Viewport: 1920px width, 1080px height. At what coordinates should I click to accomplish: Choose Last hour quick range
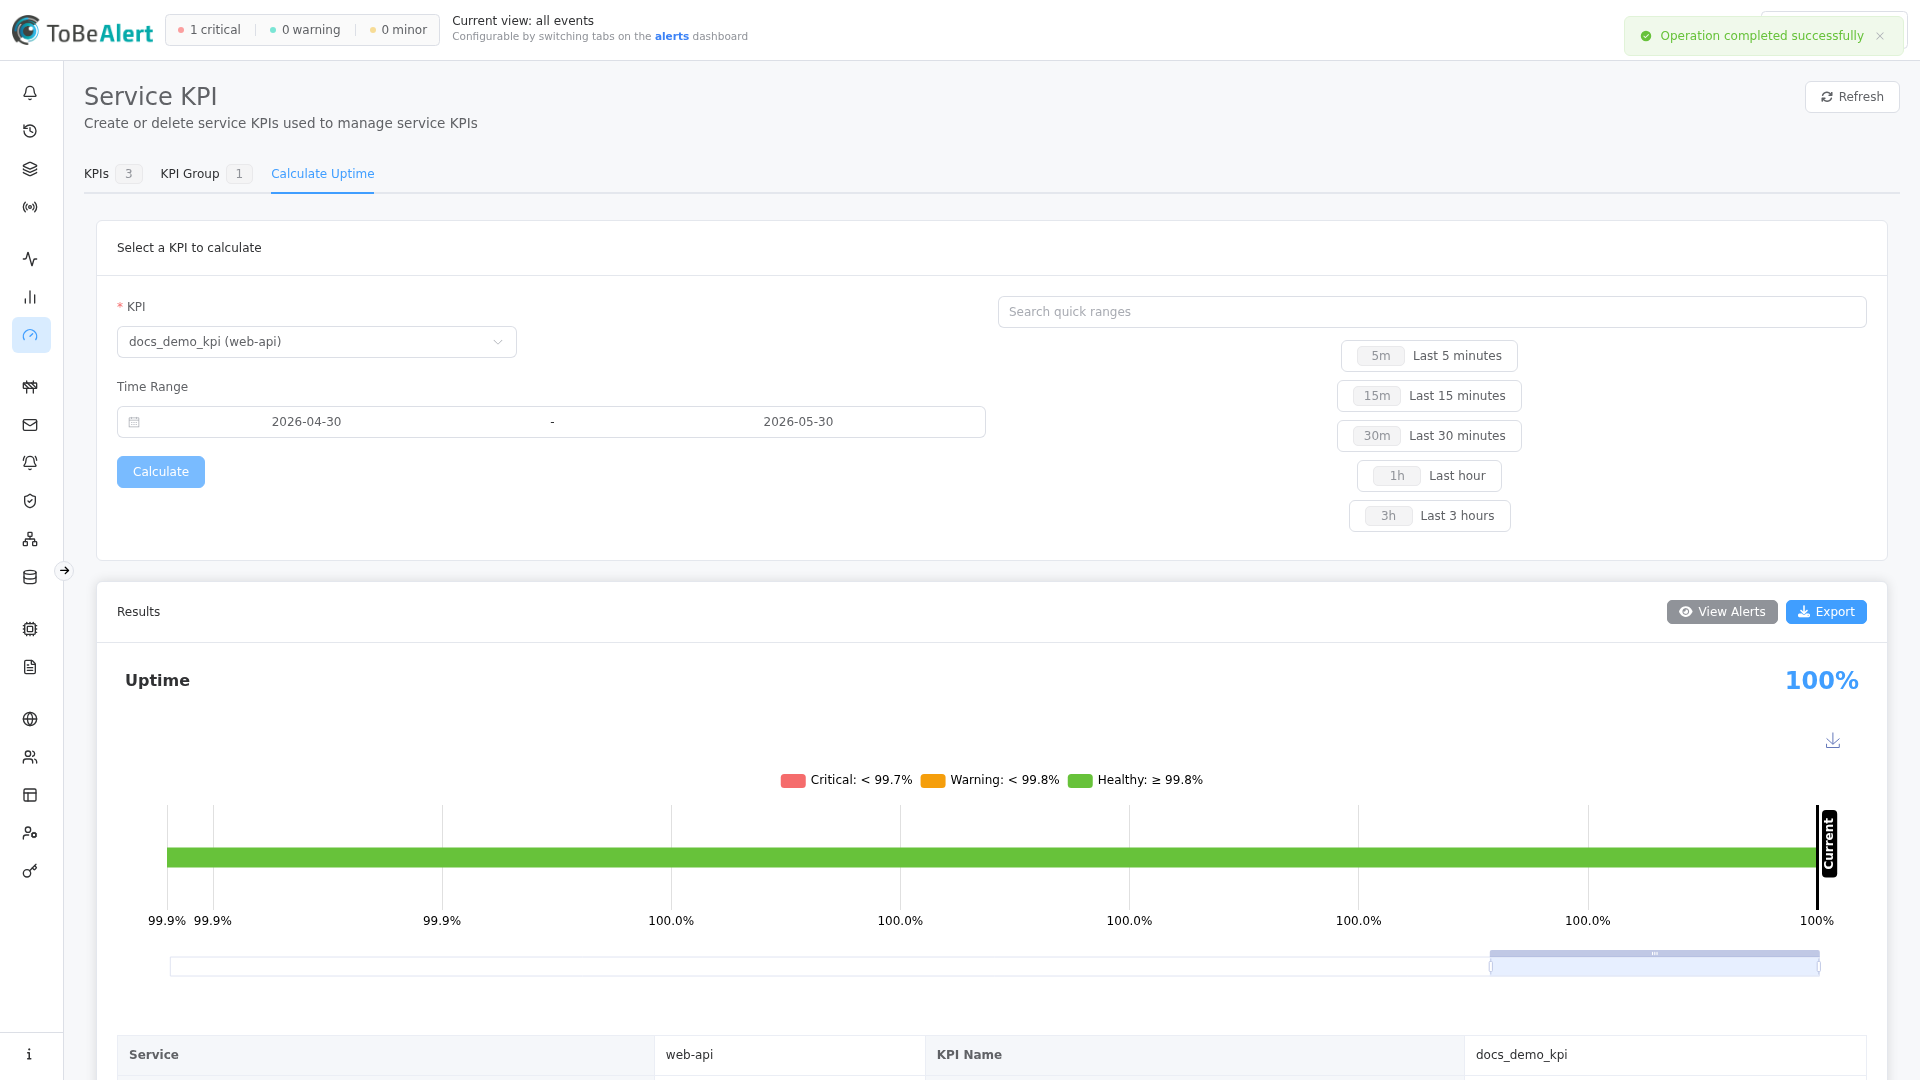coord(1429,476)
